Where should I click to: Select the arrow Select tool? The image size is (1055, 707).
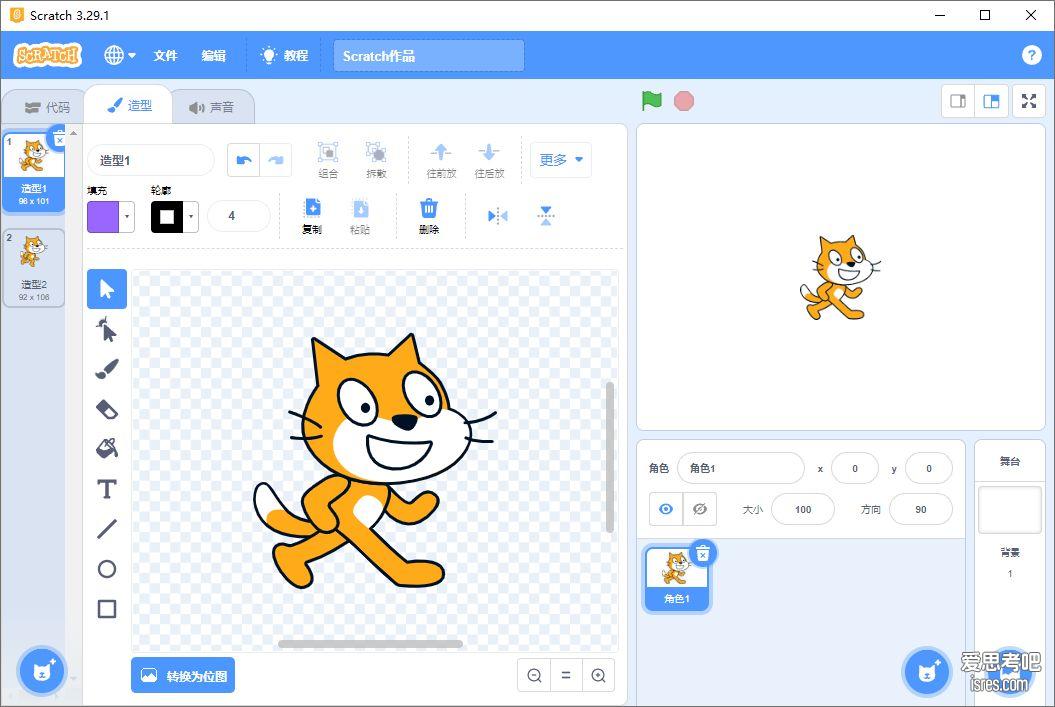tap(107, 289)
